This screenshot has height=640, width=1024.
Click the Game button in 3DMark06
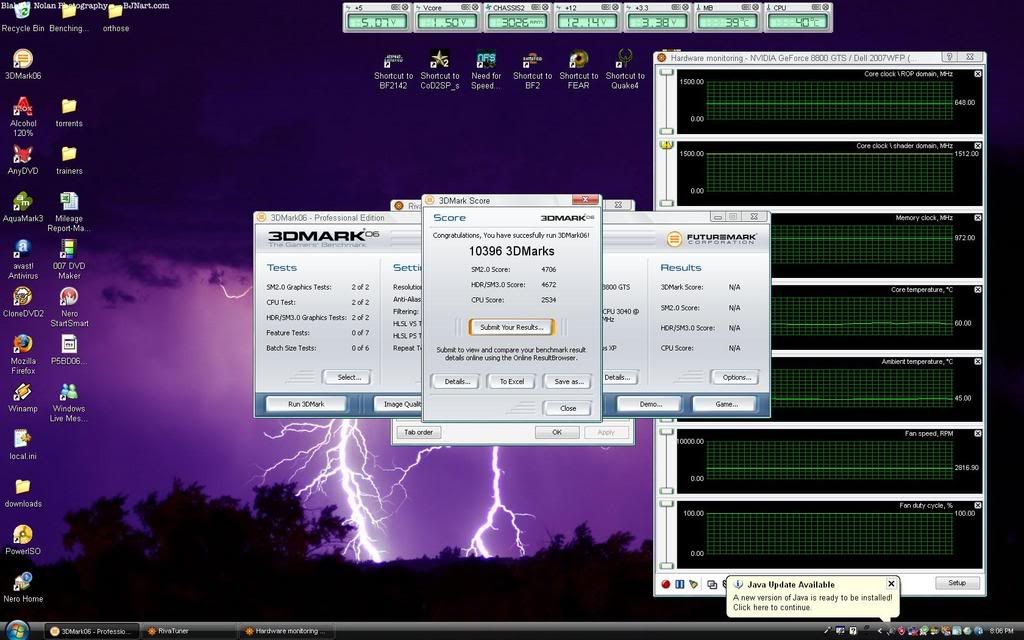[x=726, y=404]
